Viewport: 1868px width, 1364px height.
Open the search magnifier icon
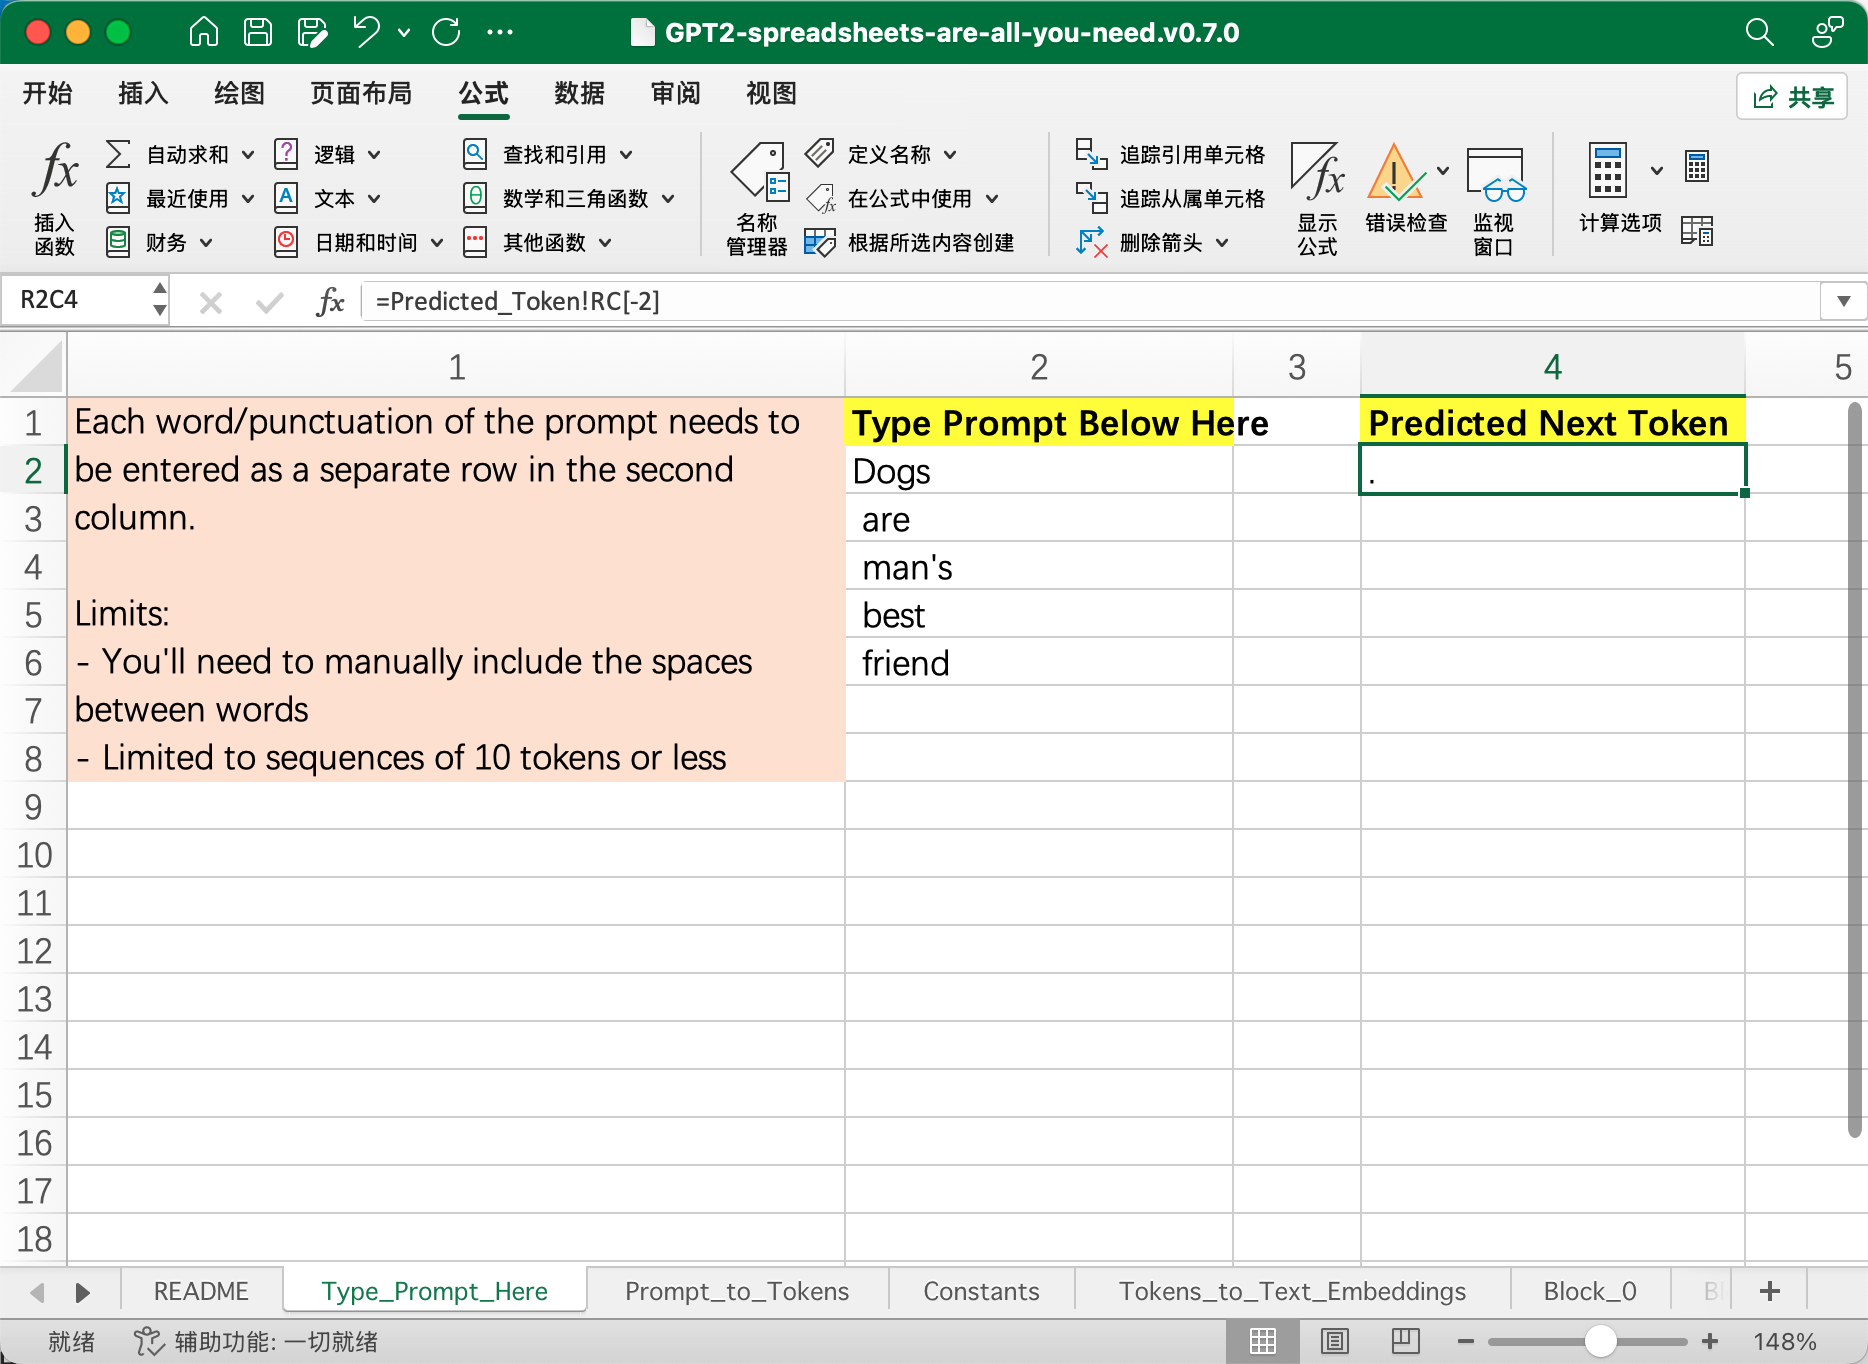[x=1759, y=32]
